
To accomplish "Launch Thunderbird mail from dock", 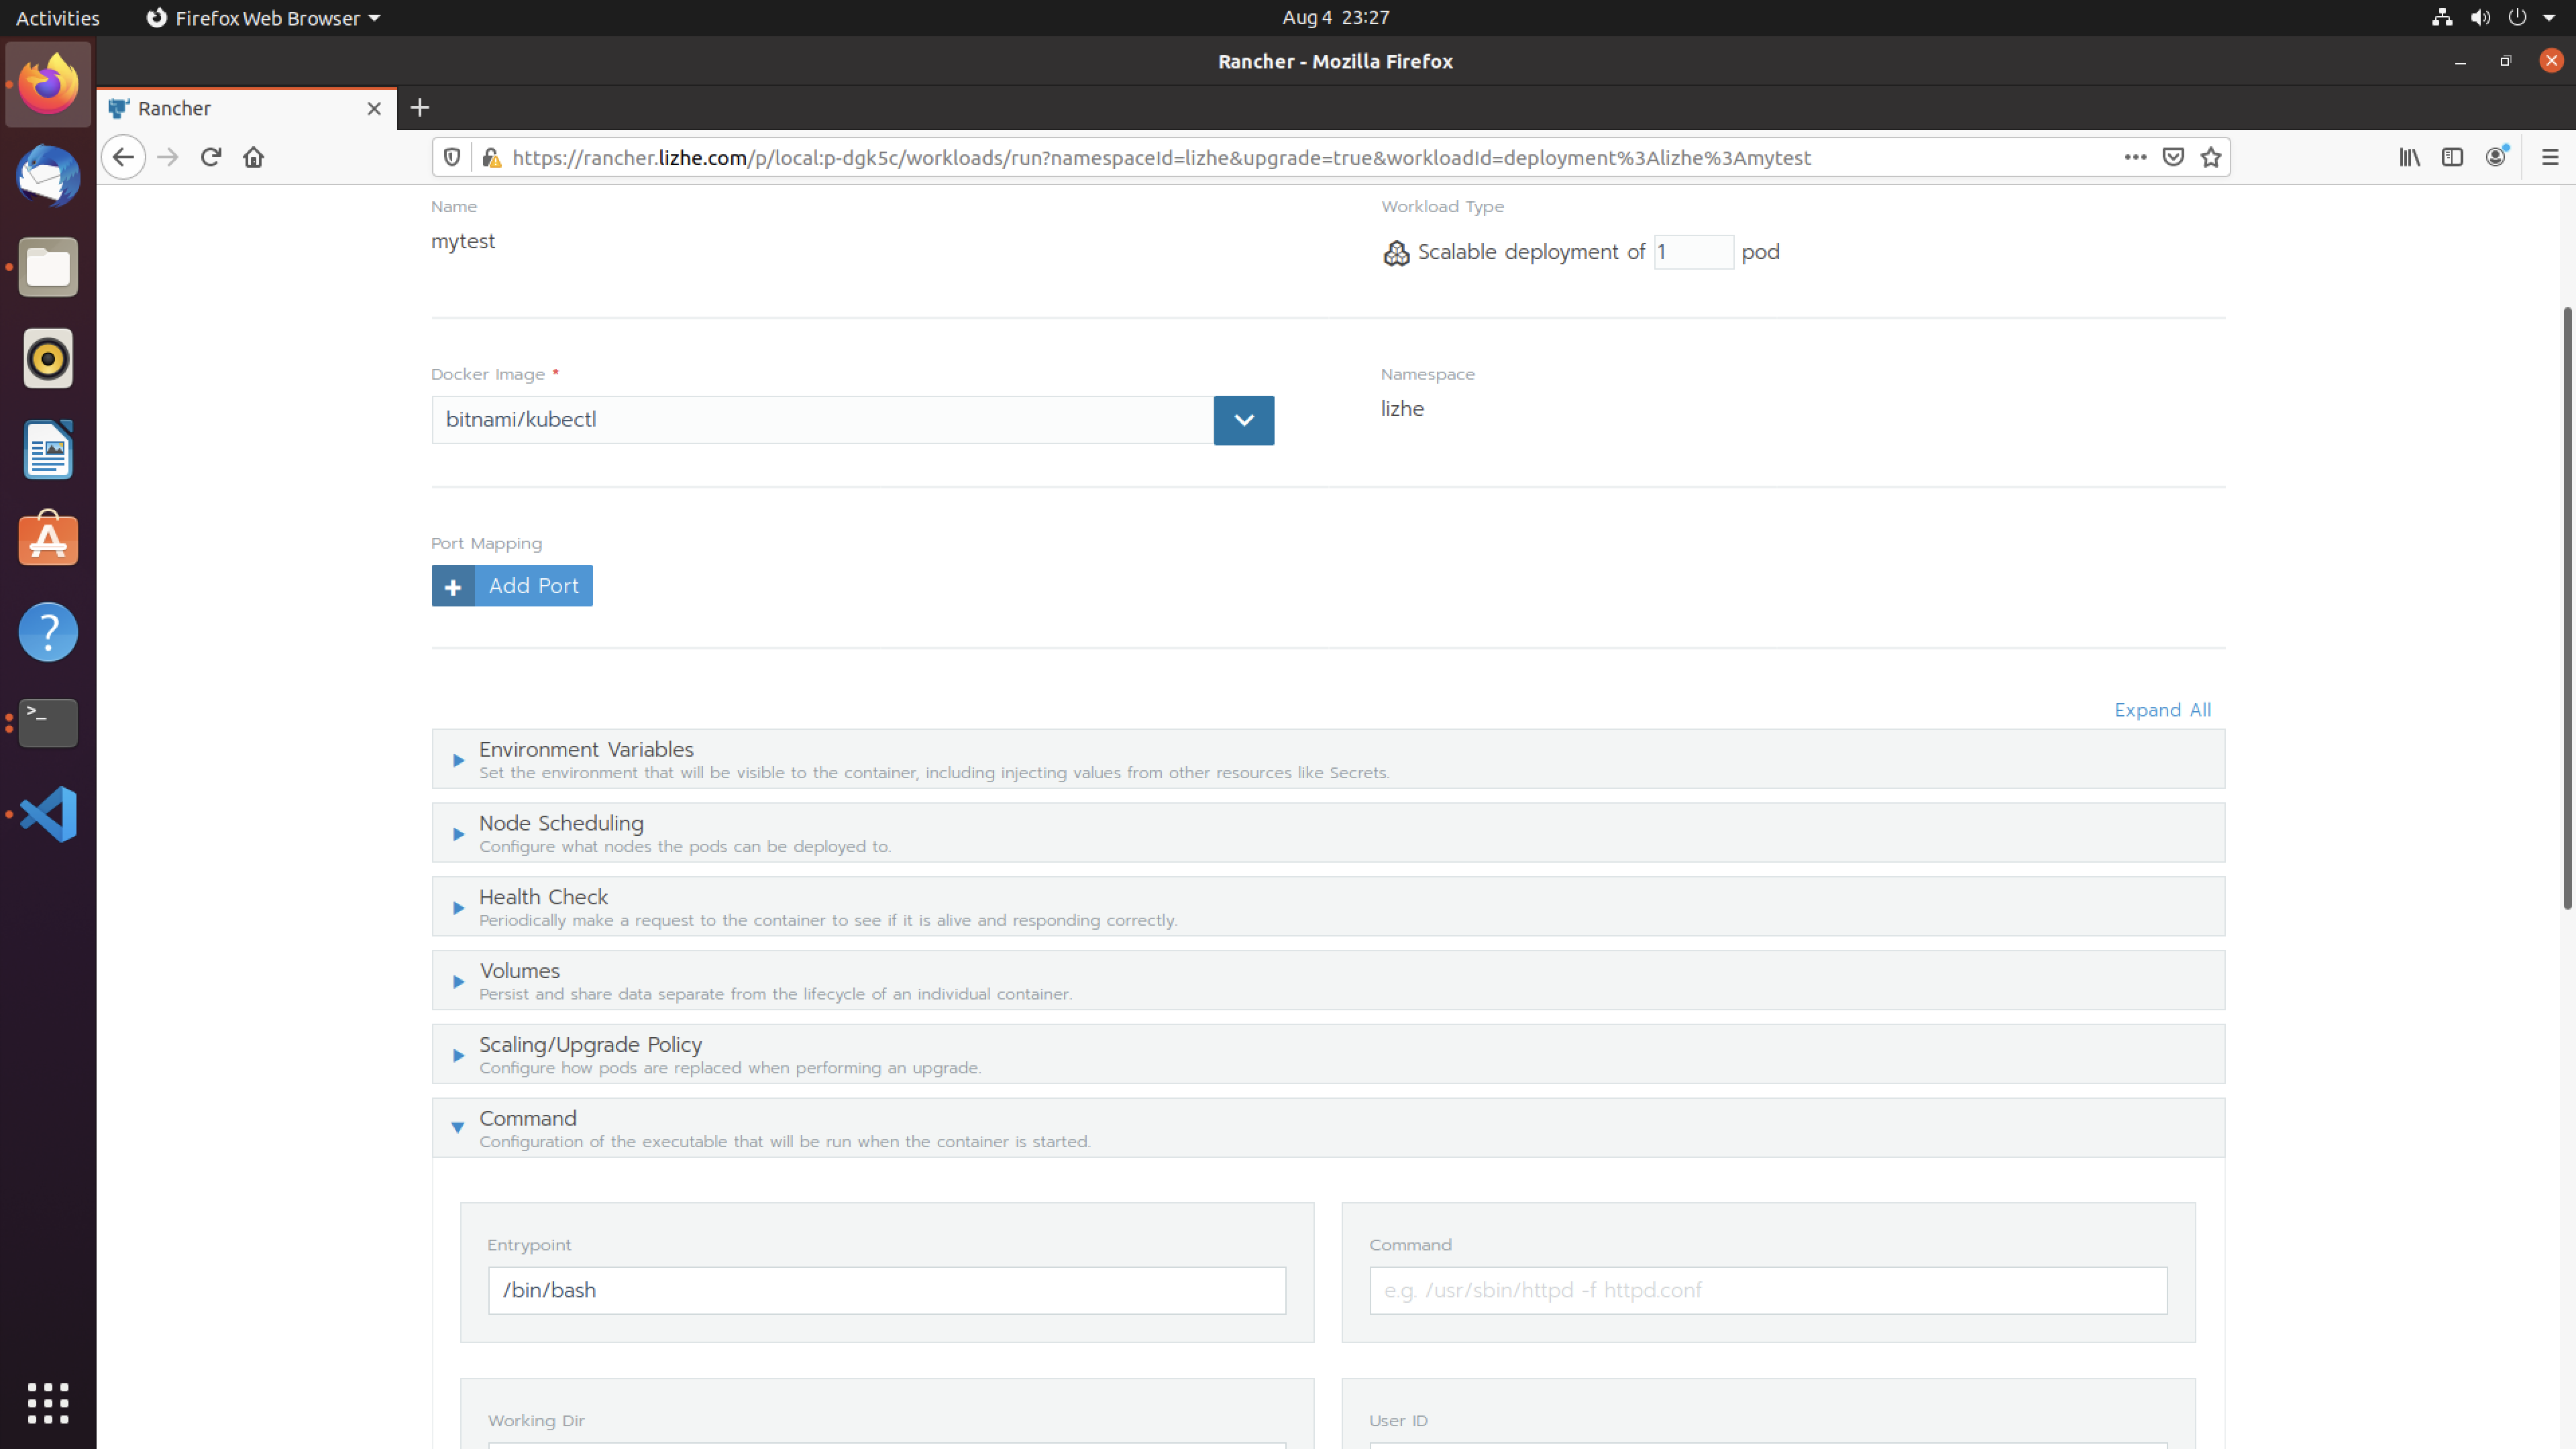I will [x=48, y=176].
